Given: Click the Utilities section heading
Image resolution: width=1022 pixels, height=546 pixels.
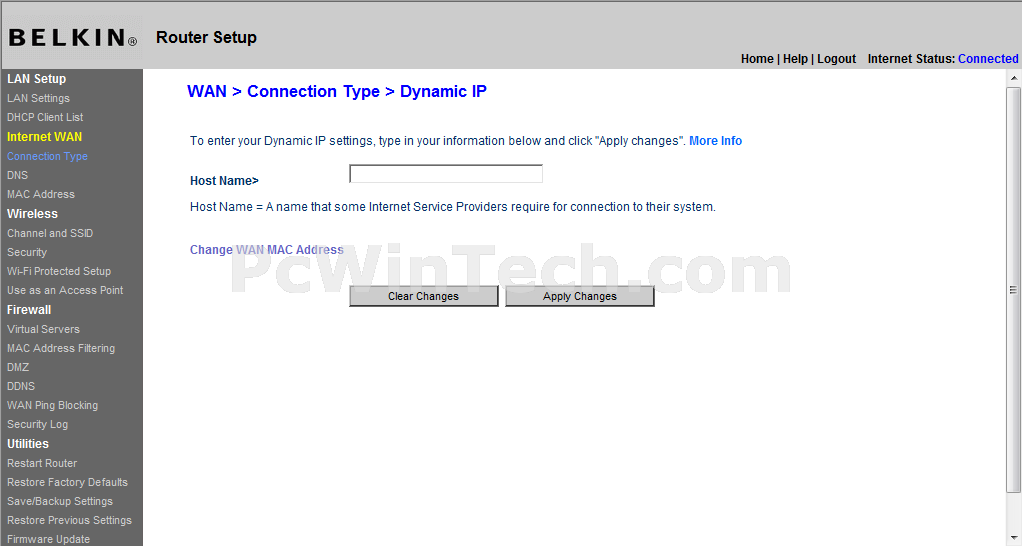Looking at the screenshot, I should [27, 444].
